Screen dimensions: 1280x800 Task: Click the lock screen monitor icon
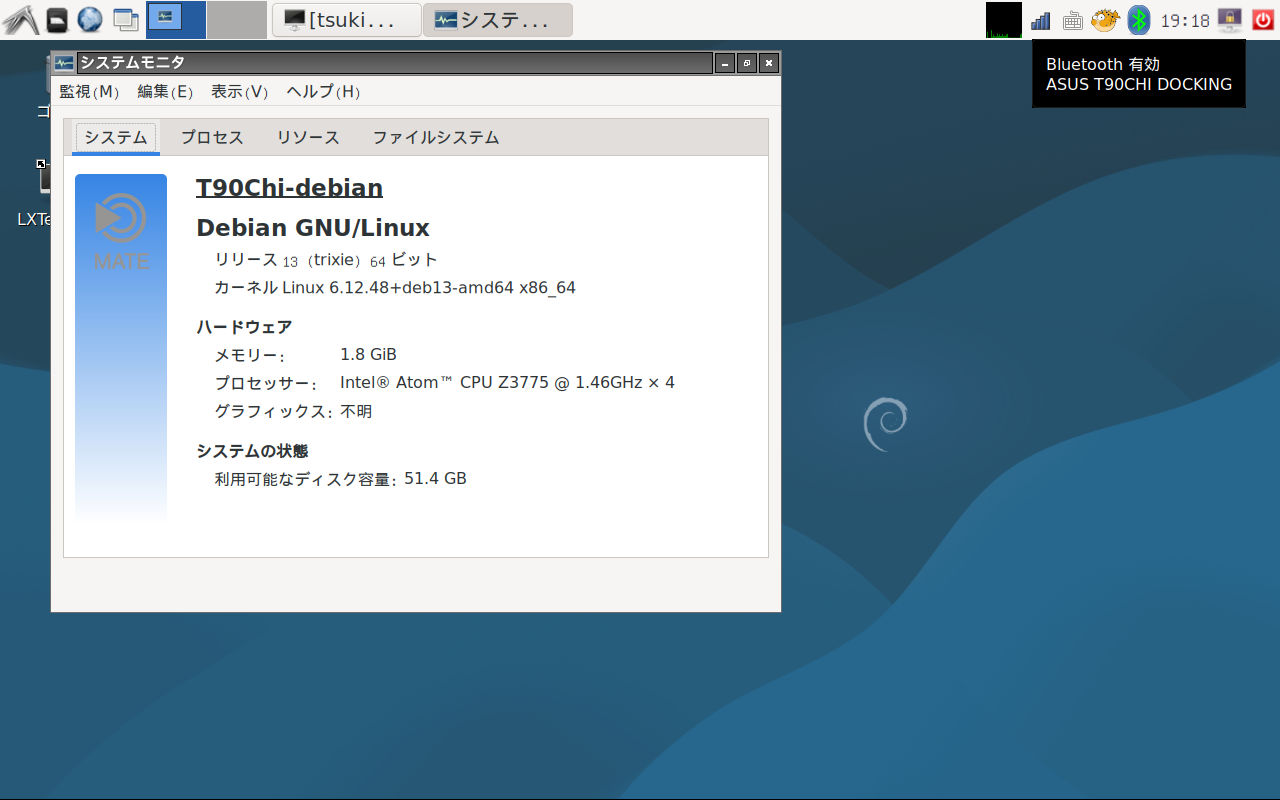1229,20
